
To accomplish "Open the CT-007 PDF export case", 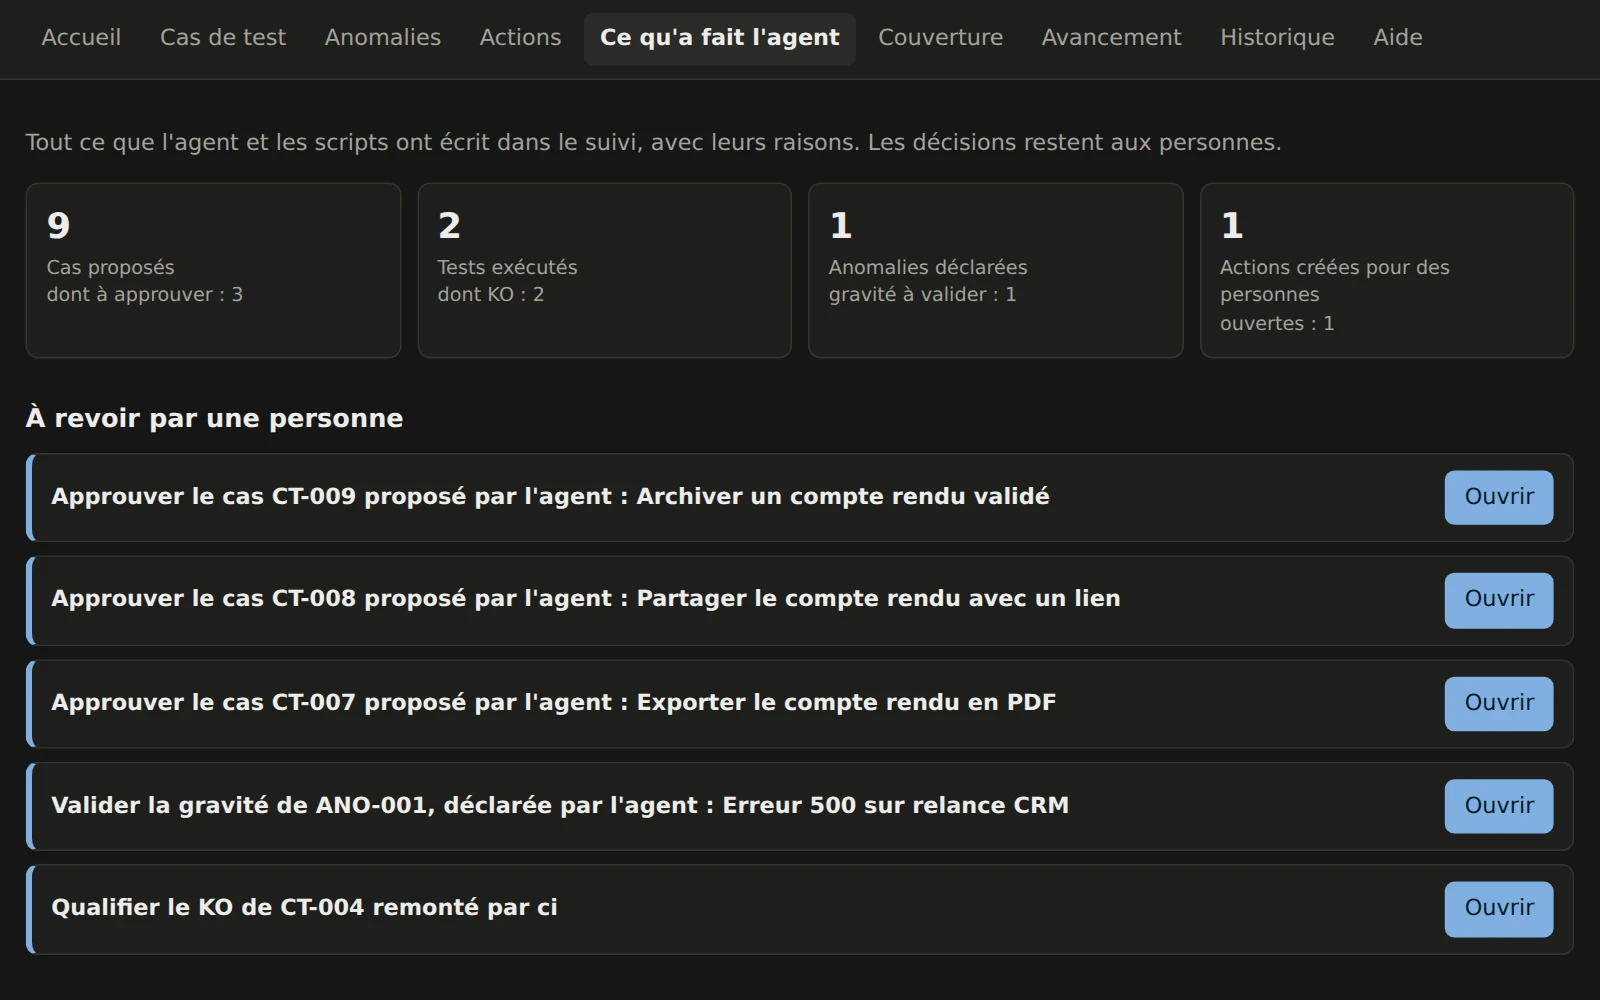I will tap(1498, 703).
